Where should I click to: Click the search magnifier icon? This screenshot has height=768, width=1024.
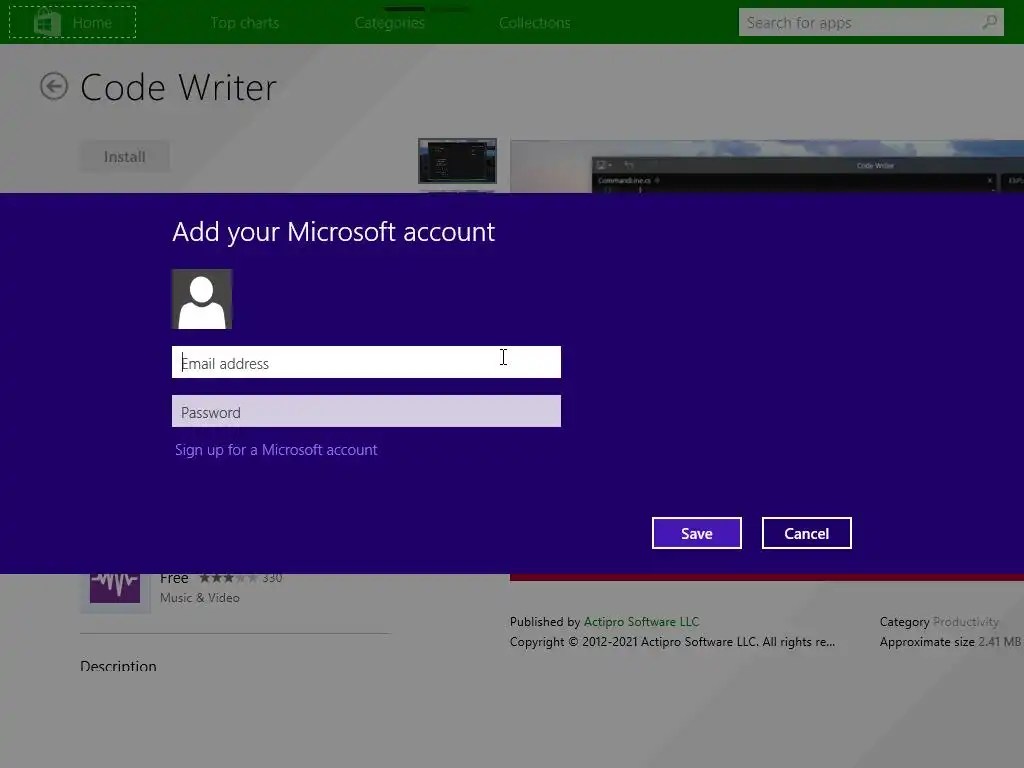click(990, 22)
